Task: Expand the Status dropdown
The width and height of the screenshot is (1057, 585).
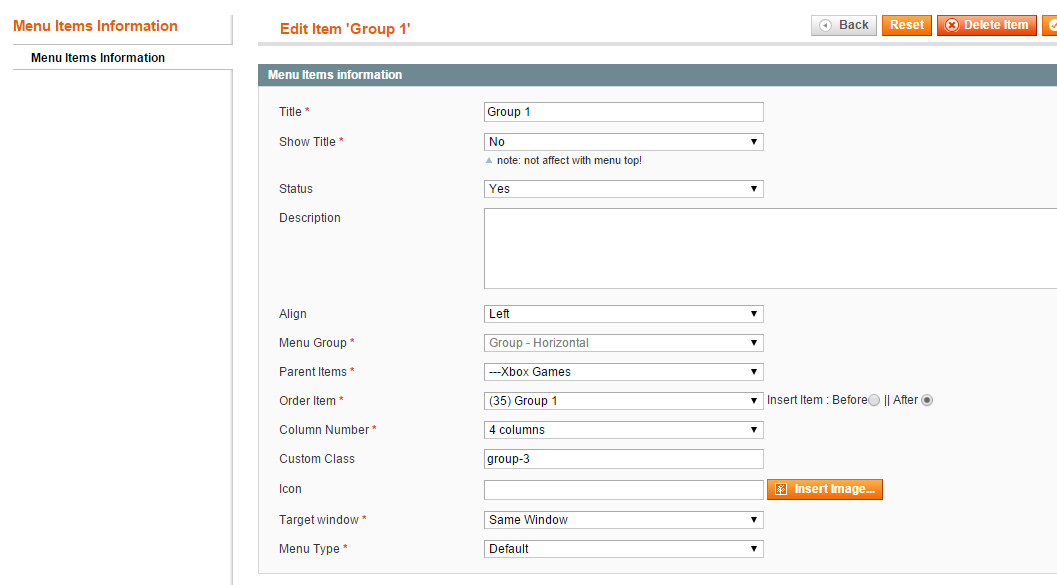Action: point(624,189)
